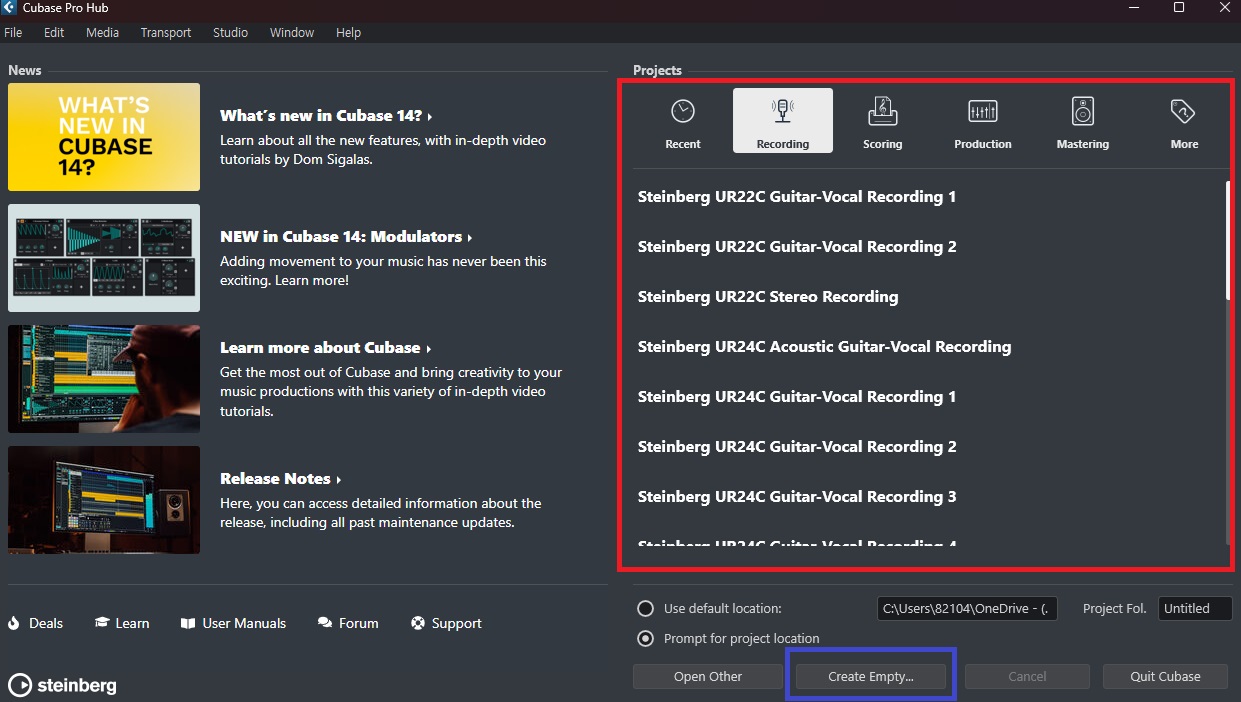
Task: Select the Recording templates category
Action: [783, 122]
